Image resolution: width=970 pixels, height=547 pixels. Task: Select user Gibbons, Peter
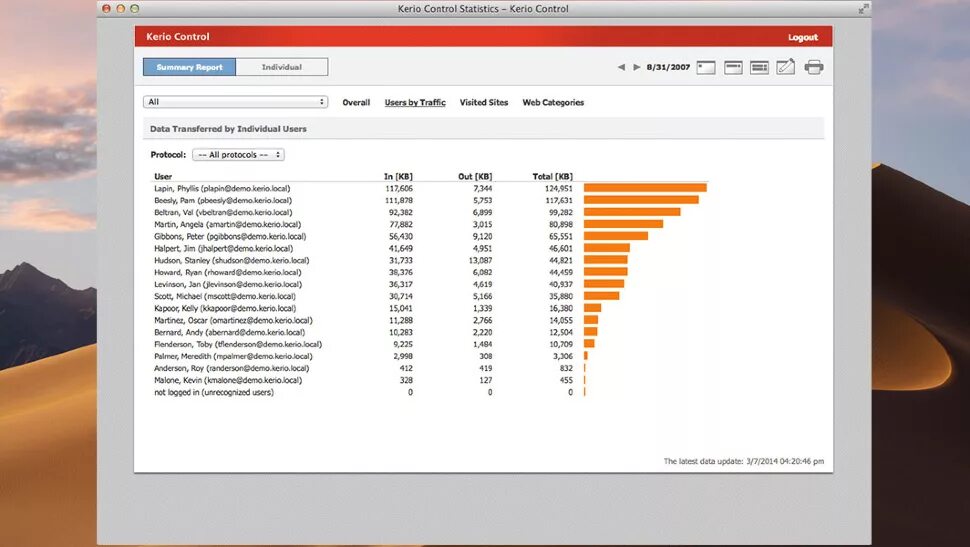pos(230,236)
